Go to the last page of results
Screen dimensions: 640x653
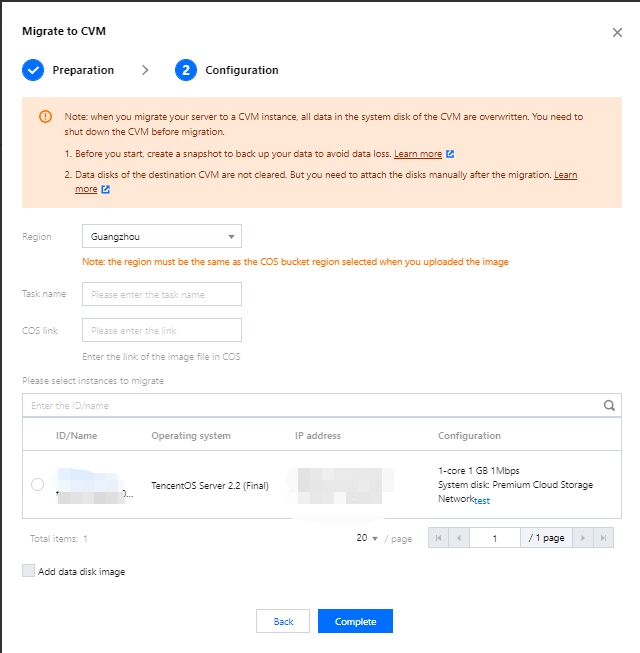click(602, 538)
